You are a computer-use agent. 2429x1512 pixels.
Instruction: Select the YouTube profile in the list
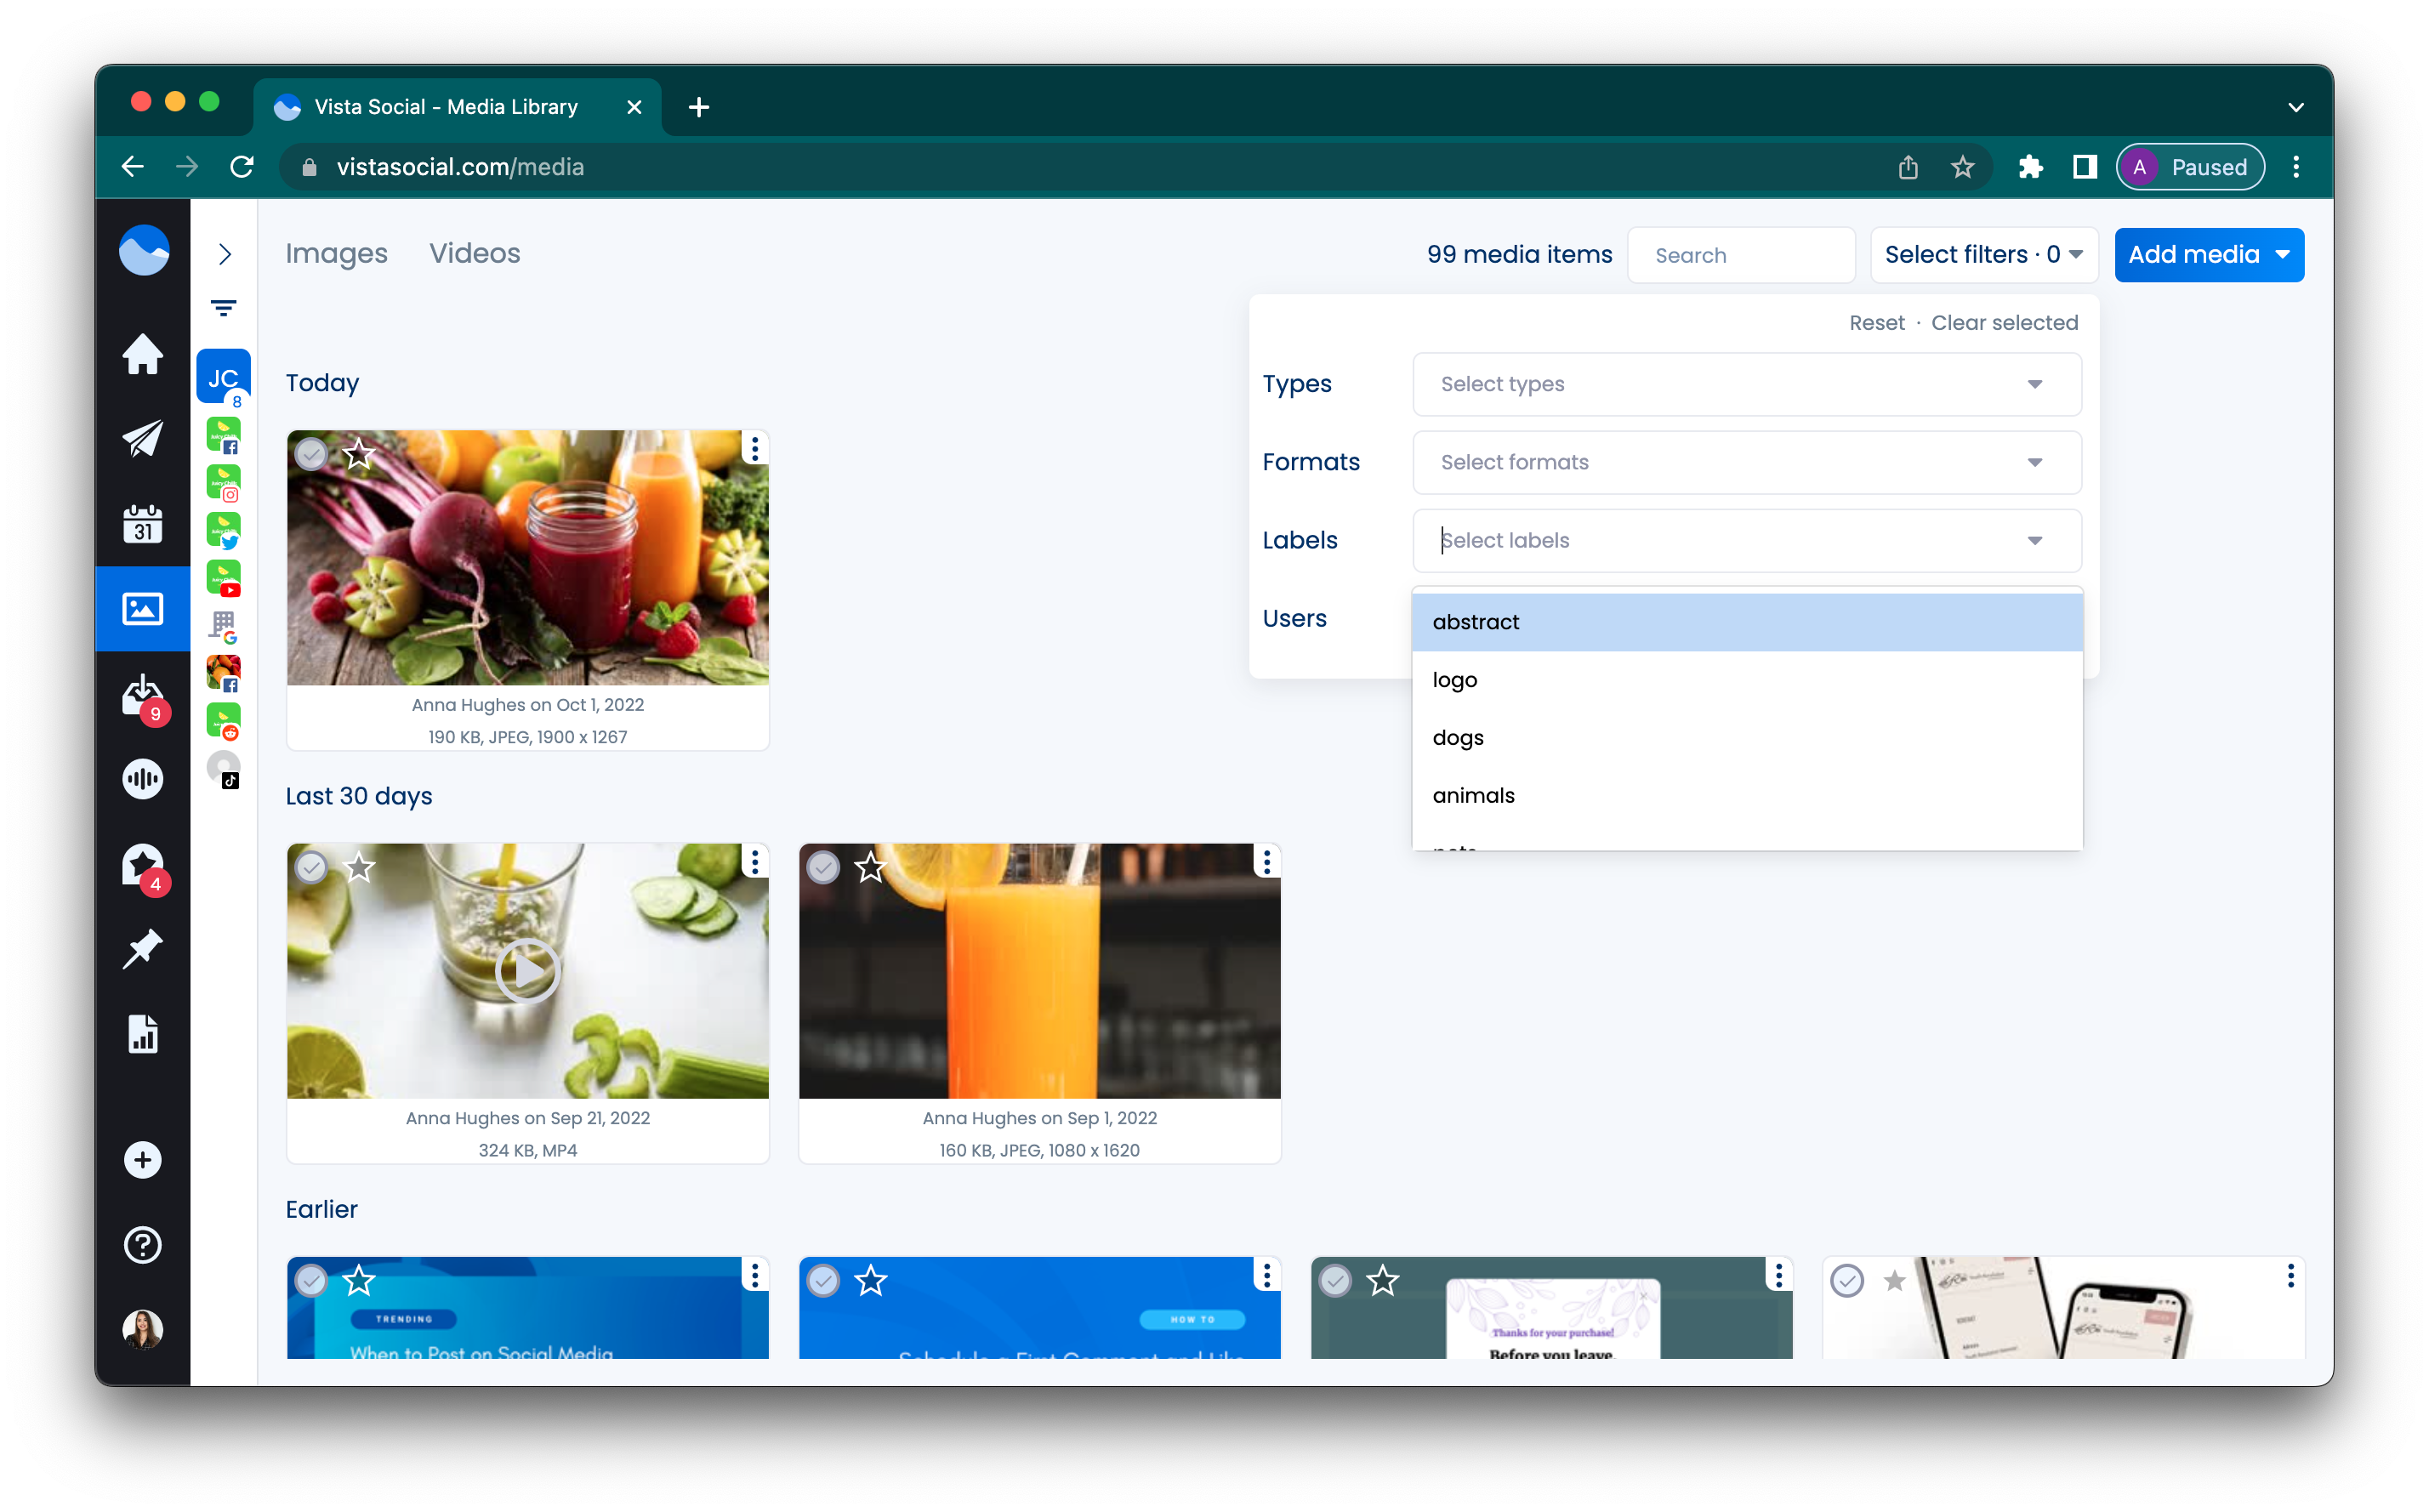[224, 580]
